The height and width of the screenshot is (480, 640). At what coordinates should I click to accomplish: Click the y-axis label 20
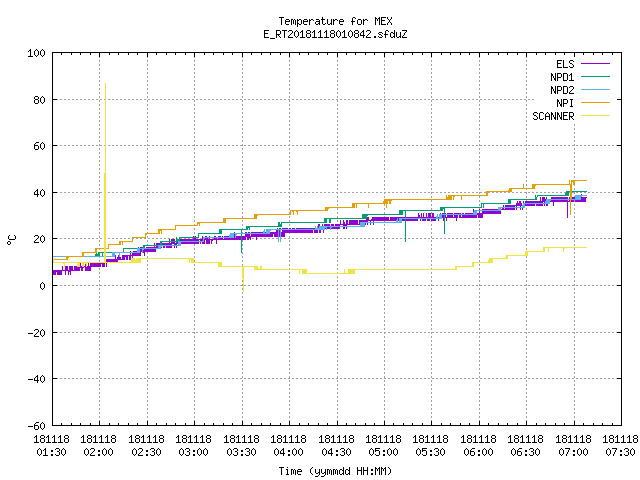(39, 239)
